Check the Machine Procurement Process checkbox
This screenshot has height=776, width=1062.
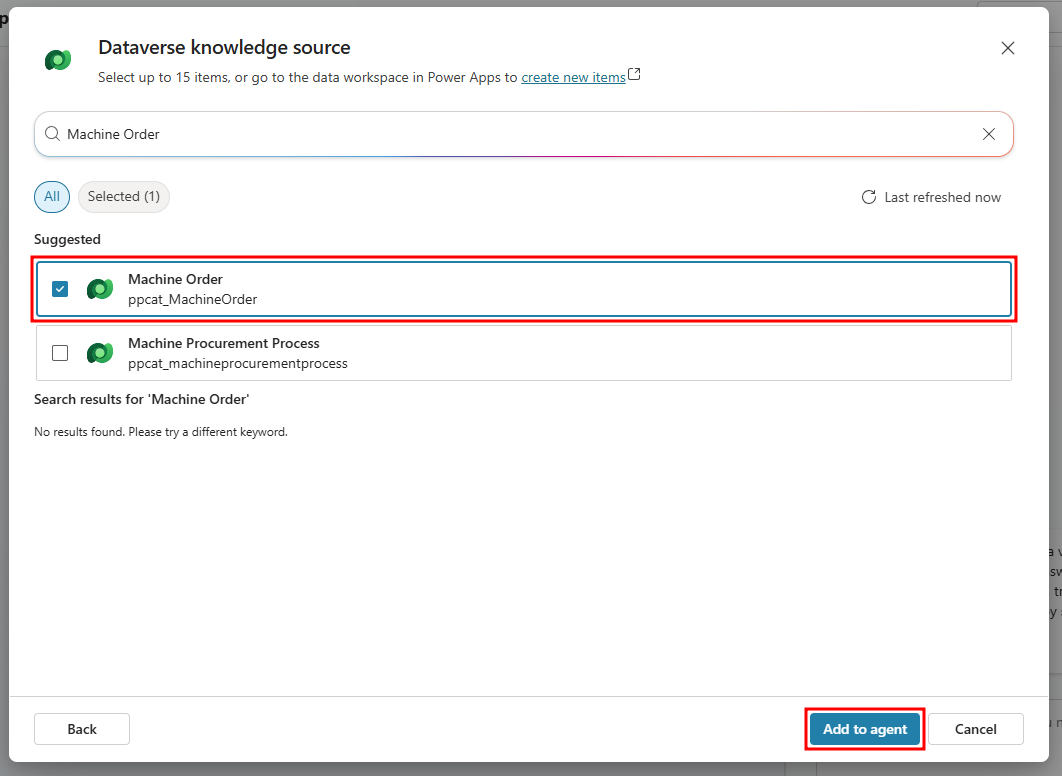coord(60,353)
